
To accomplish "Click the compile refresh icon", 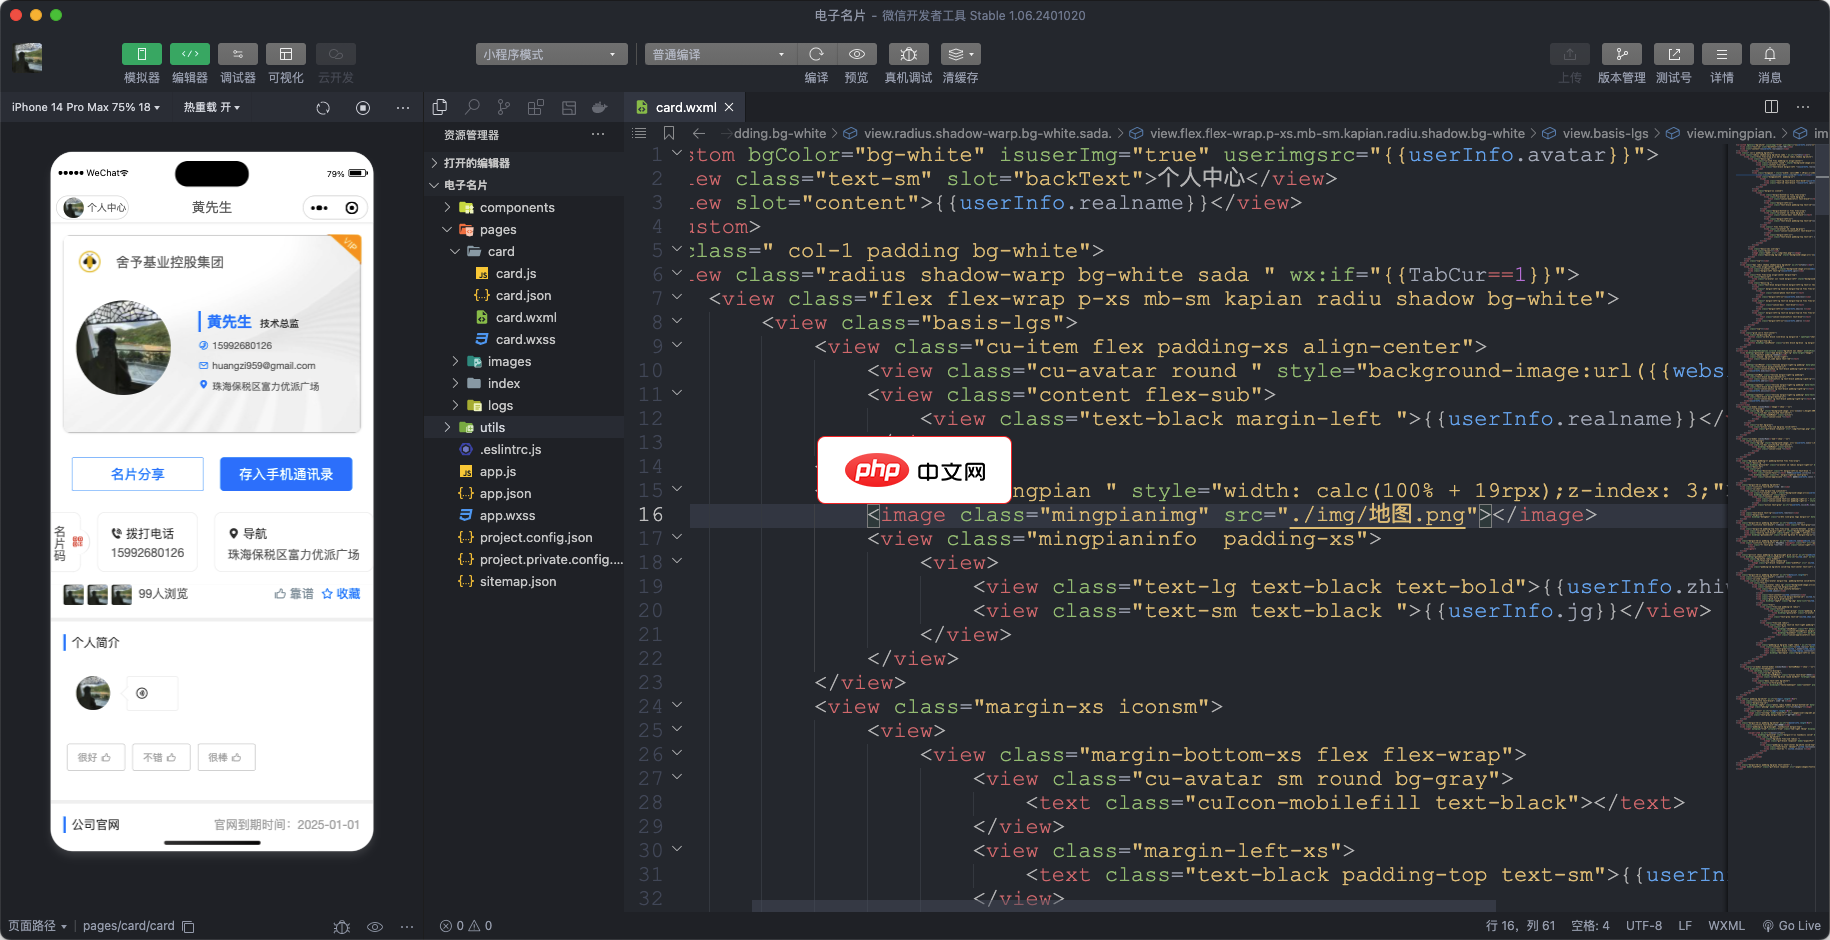I will (816, 54).
